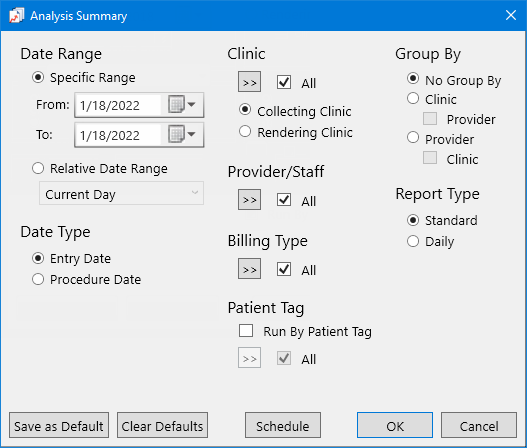The image size is (527, 448).
Task: Click Save as Default button
Action: coord(59,425)
